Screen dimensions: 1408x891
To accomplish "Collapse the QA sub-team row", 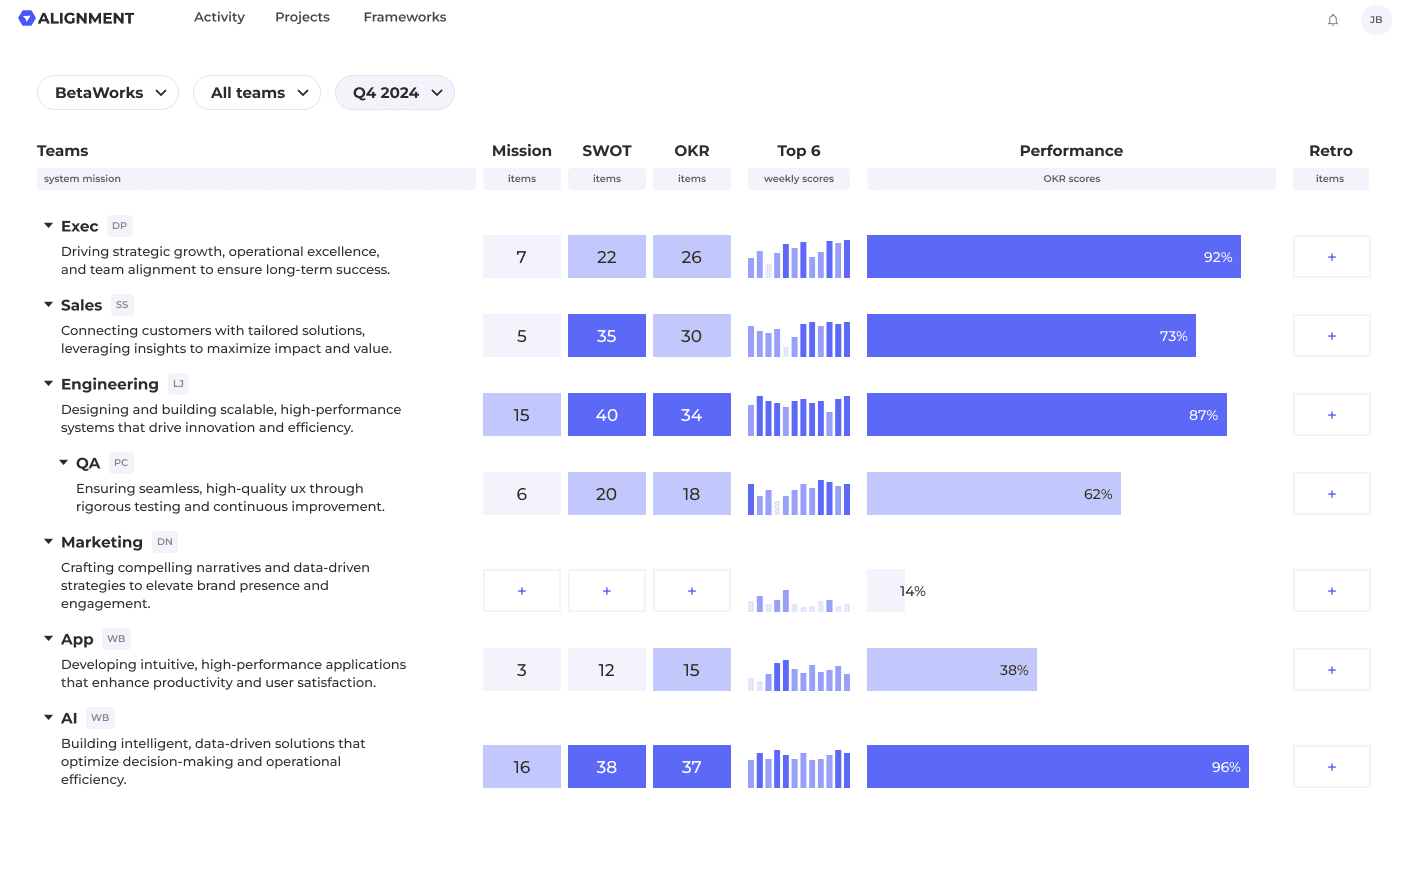I will point(63,463).
